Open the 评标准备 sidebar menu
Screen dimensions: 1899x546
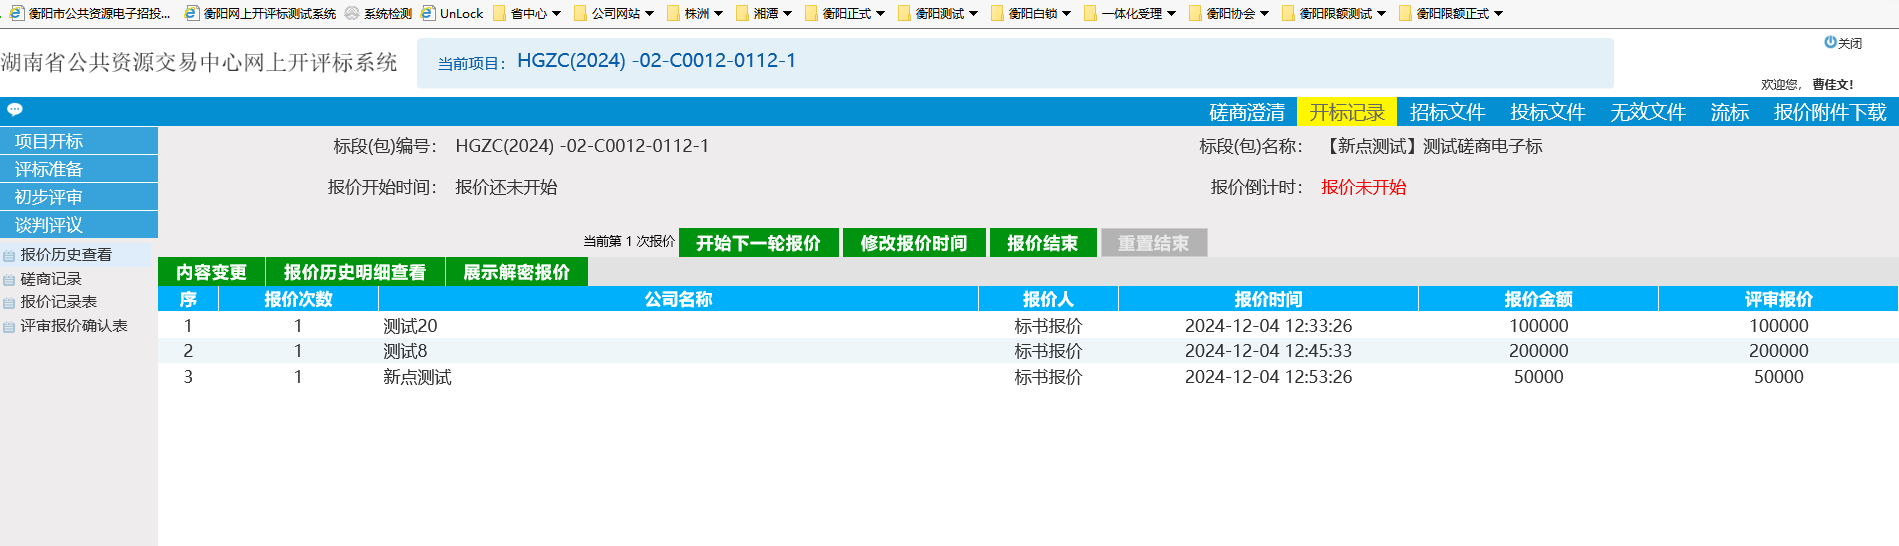pyautogui.click(x=49, y=169)
